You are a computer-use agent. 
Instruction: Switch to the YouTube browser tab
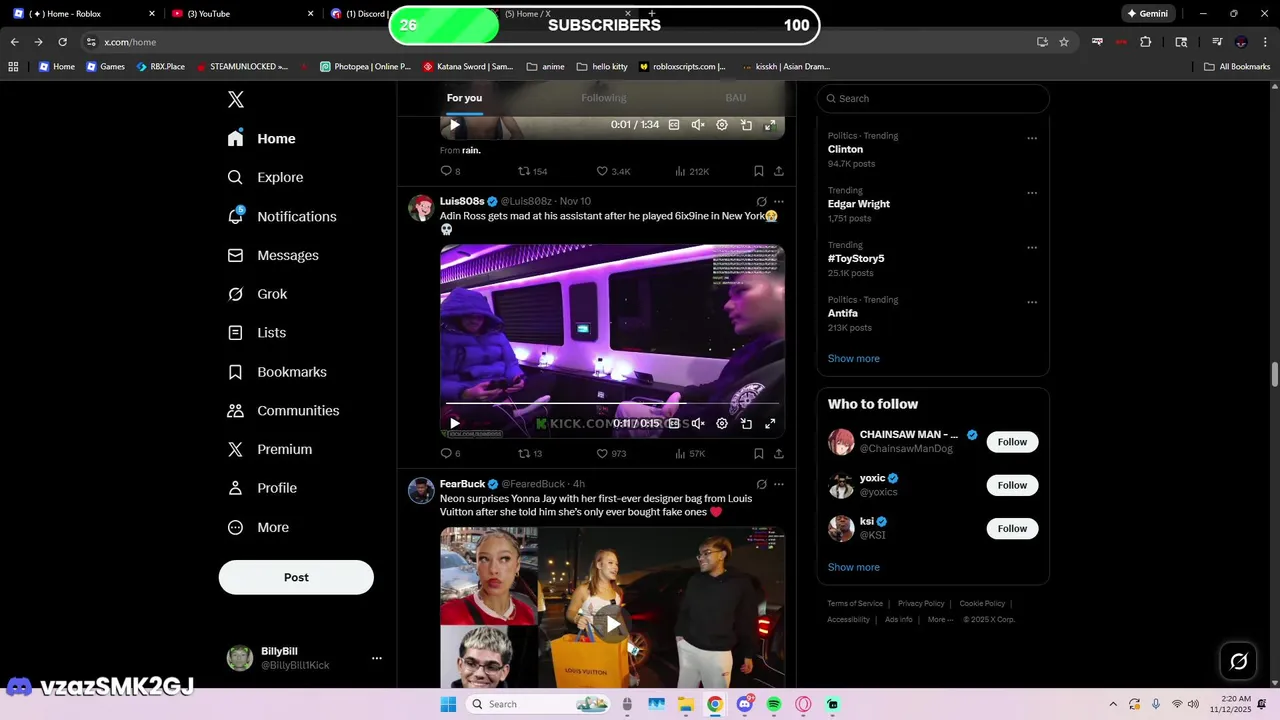click(x=240, y=14)
